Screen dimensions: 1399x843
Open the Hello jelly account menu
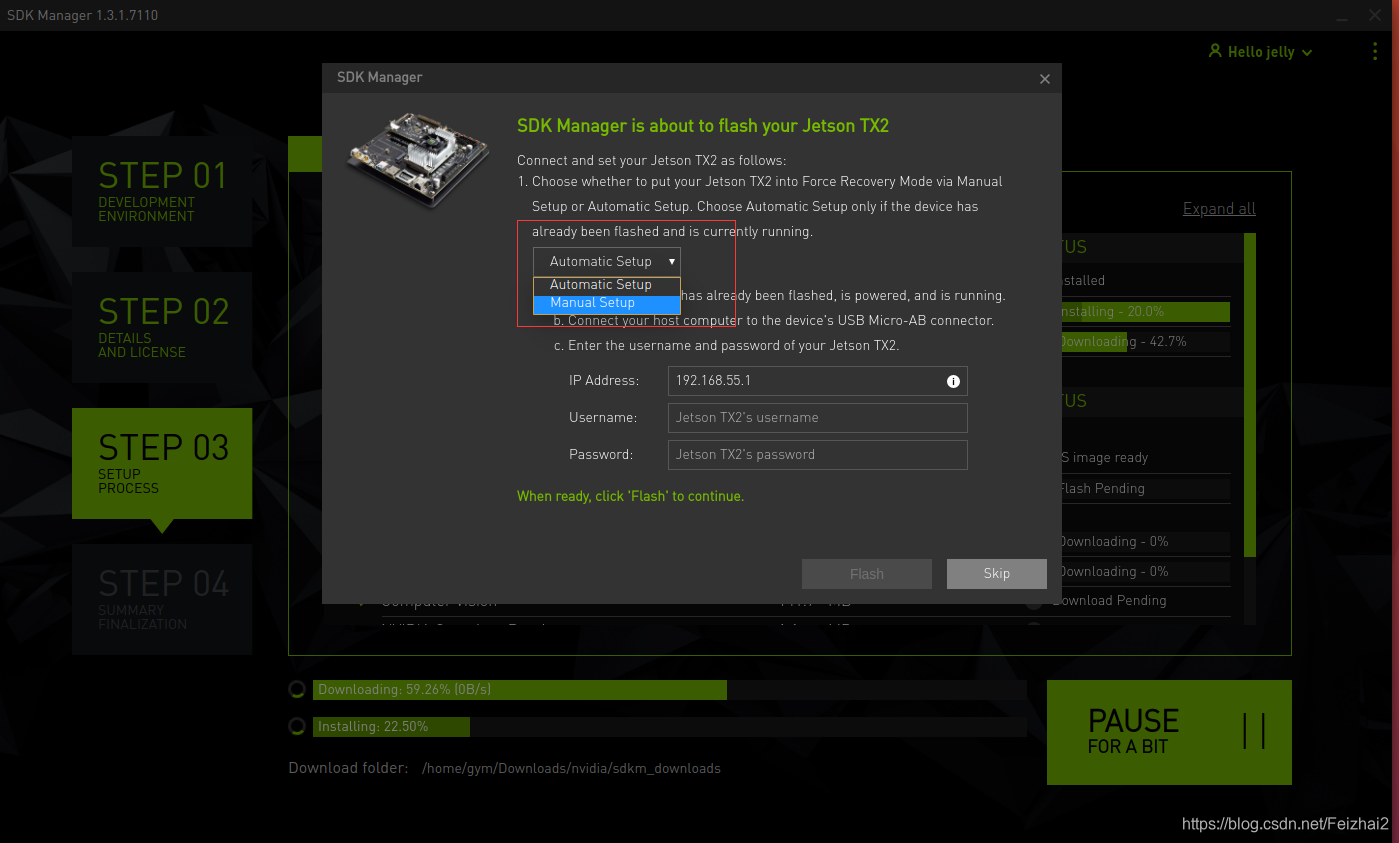(1261, 52)
